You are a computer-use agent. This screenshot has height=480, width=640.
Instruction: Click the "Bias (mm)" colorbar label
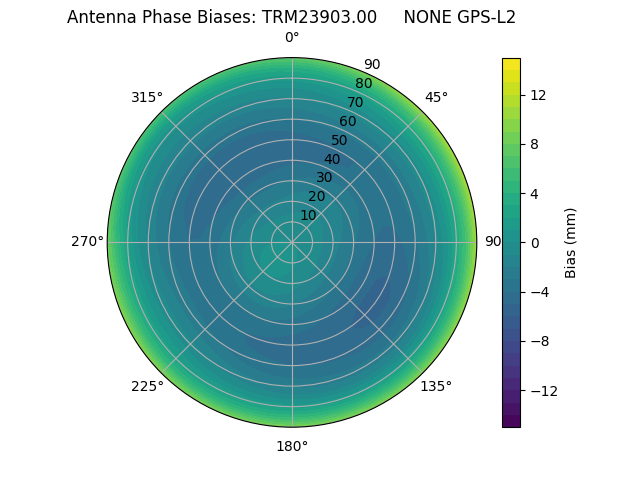(571, 242)
